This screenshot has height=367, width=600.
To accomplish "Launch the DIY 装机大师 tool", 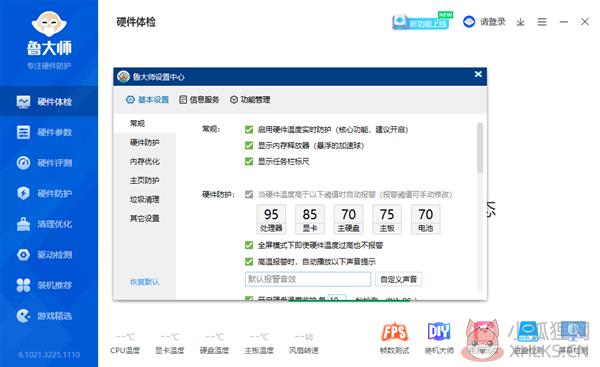I will 439,337.
